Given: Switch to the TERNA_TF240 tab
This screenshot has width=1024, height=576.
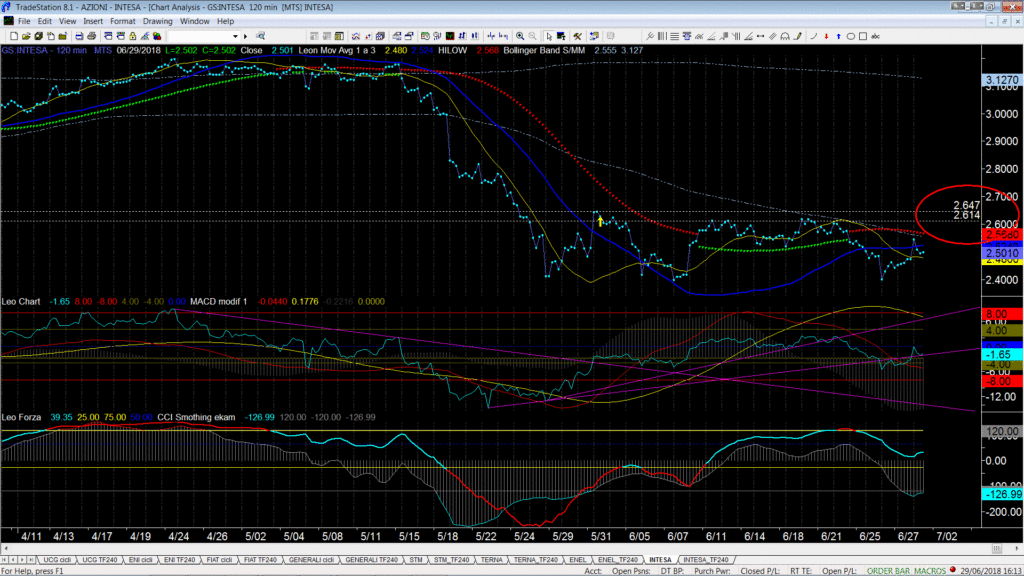Looking at the screenshot, I should pos(536,560).
